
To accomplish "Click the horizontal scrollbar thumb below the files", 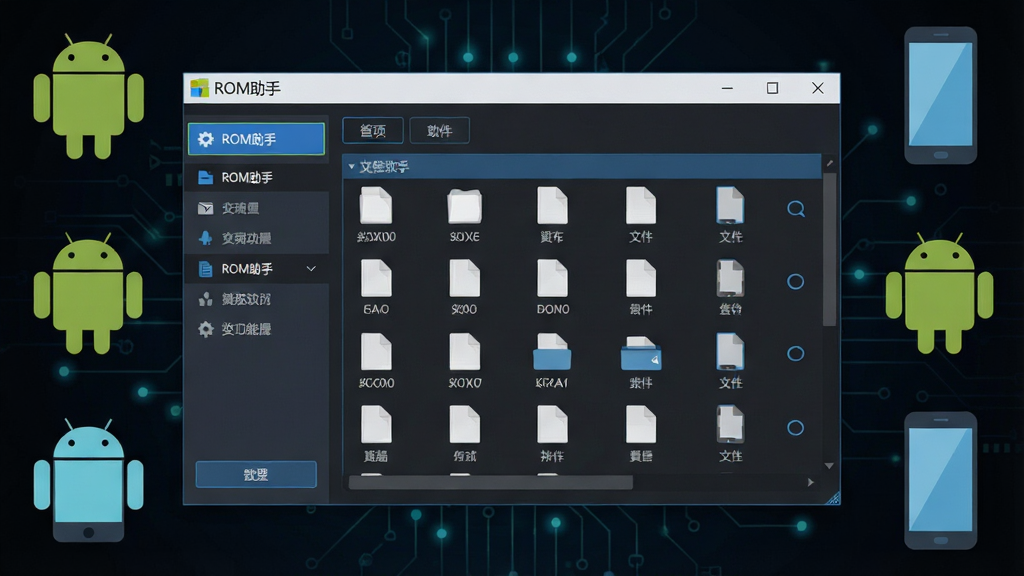I will click(490, 483).
